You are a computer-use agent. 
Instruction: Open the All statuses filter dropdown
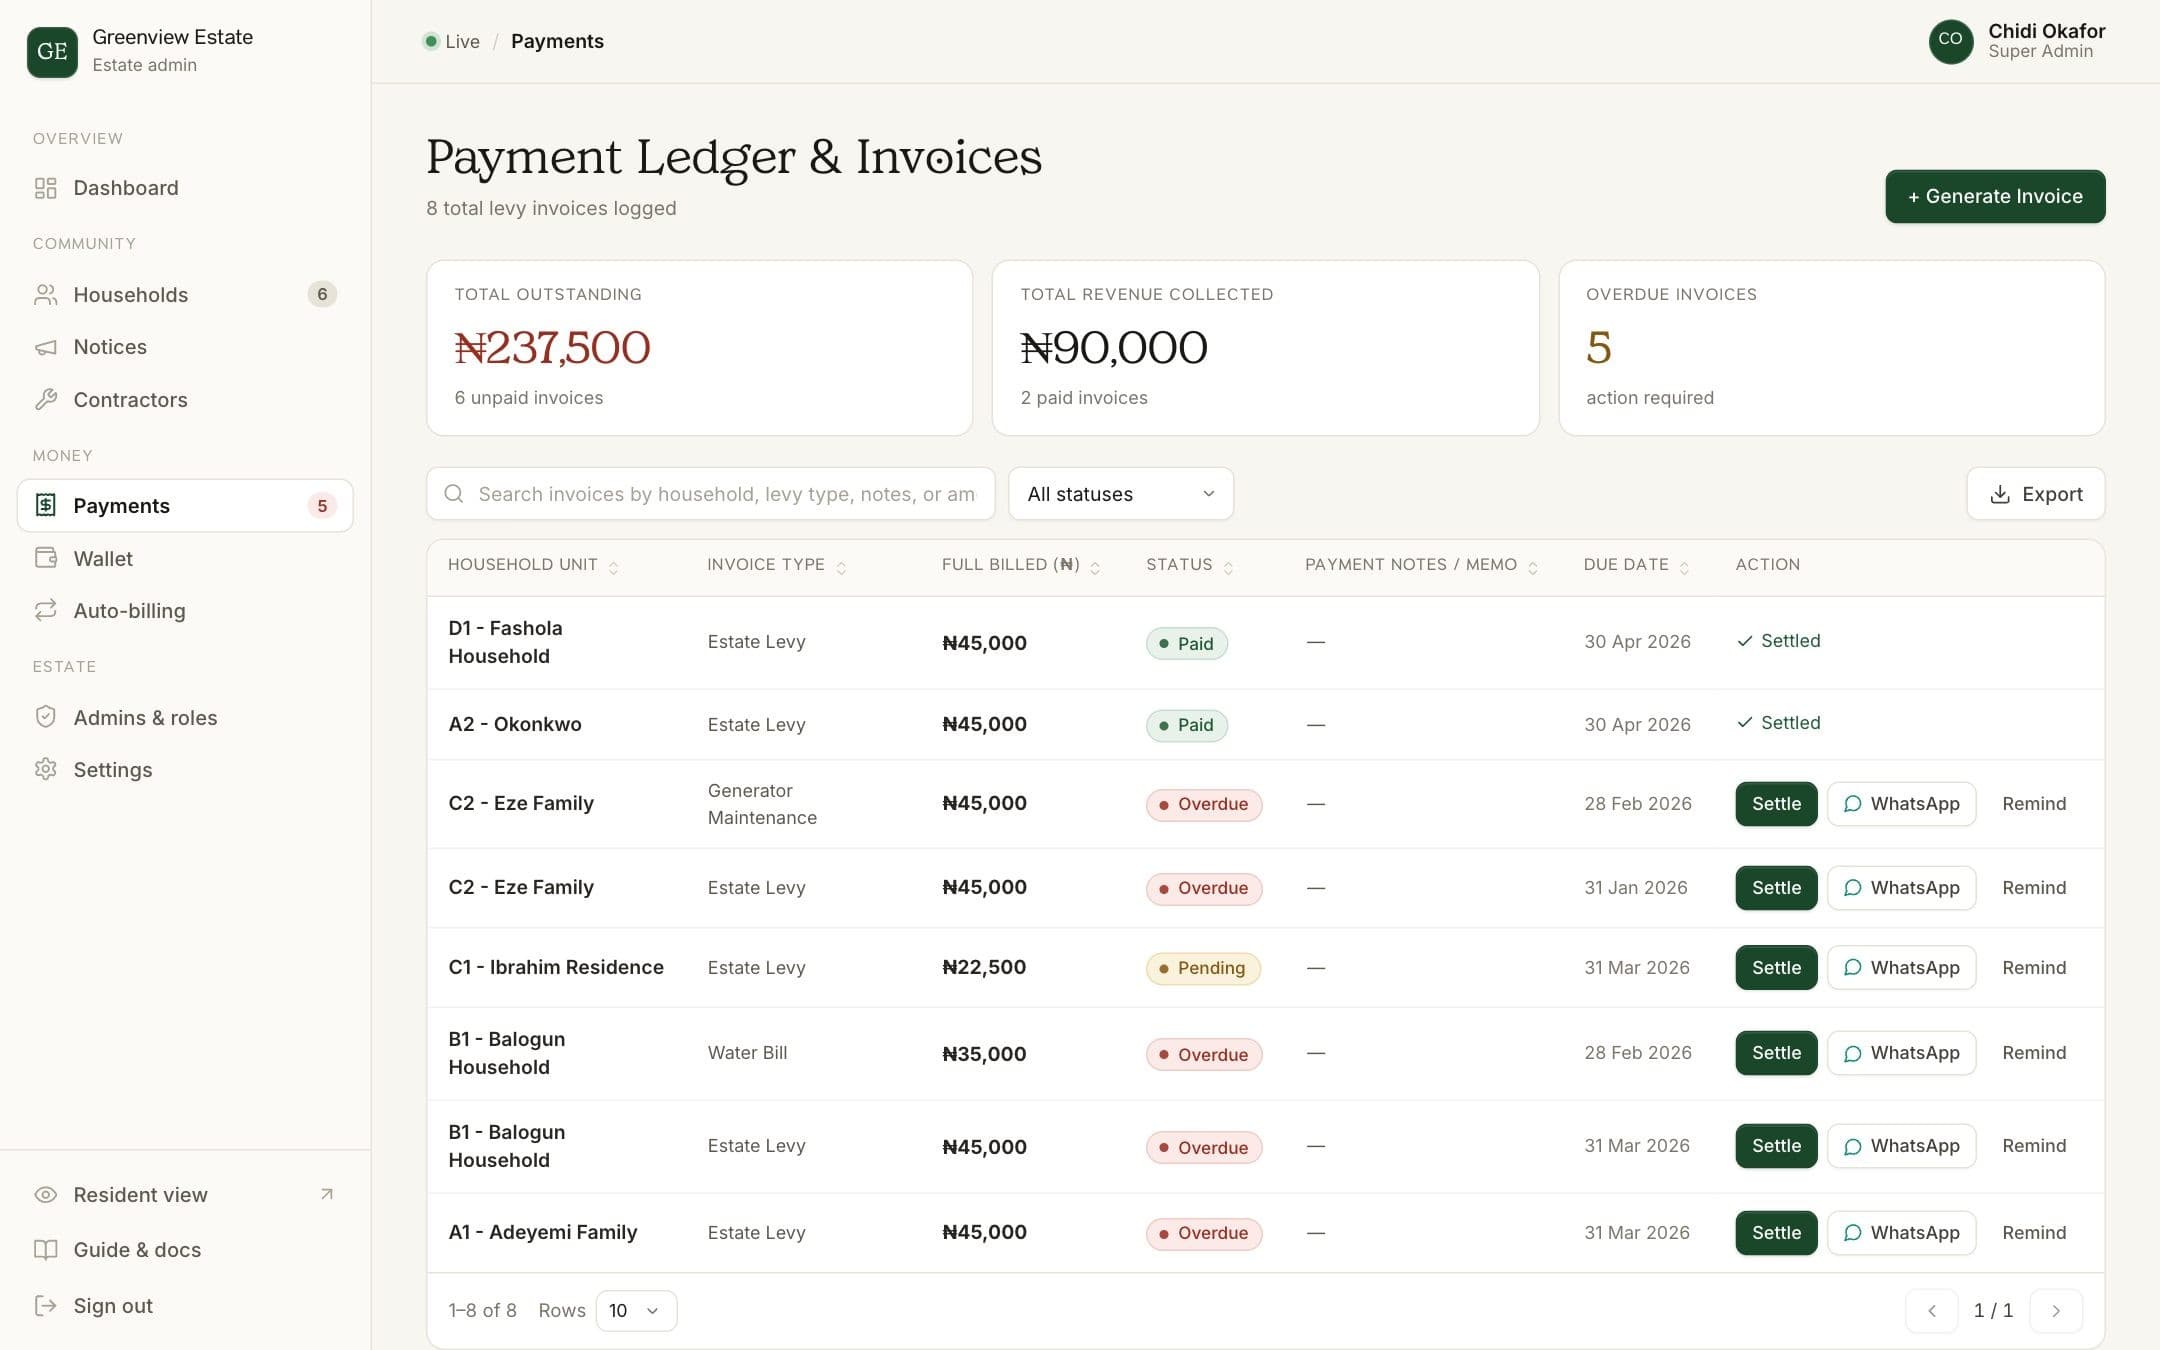pyautogui.click(x=1121, y=494)
